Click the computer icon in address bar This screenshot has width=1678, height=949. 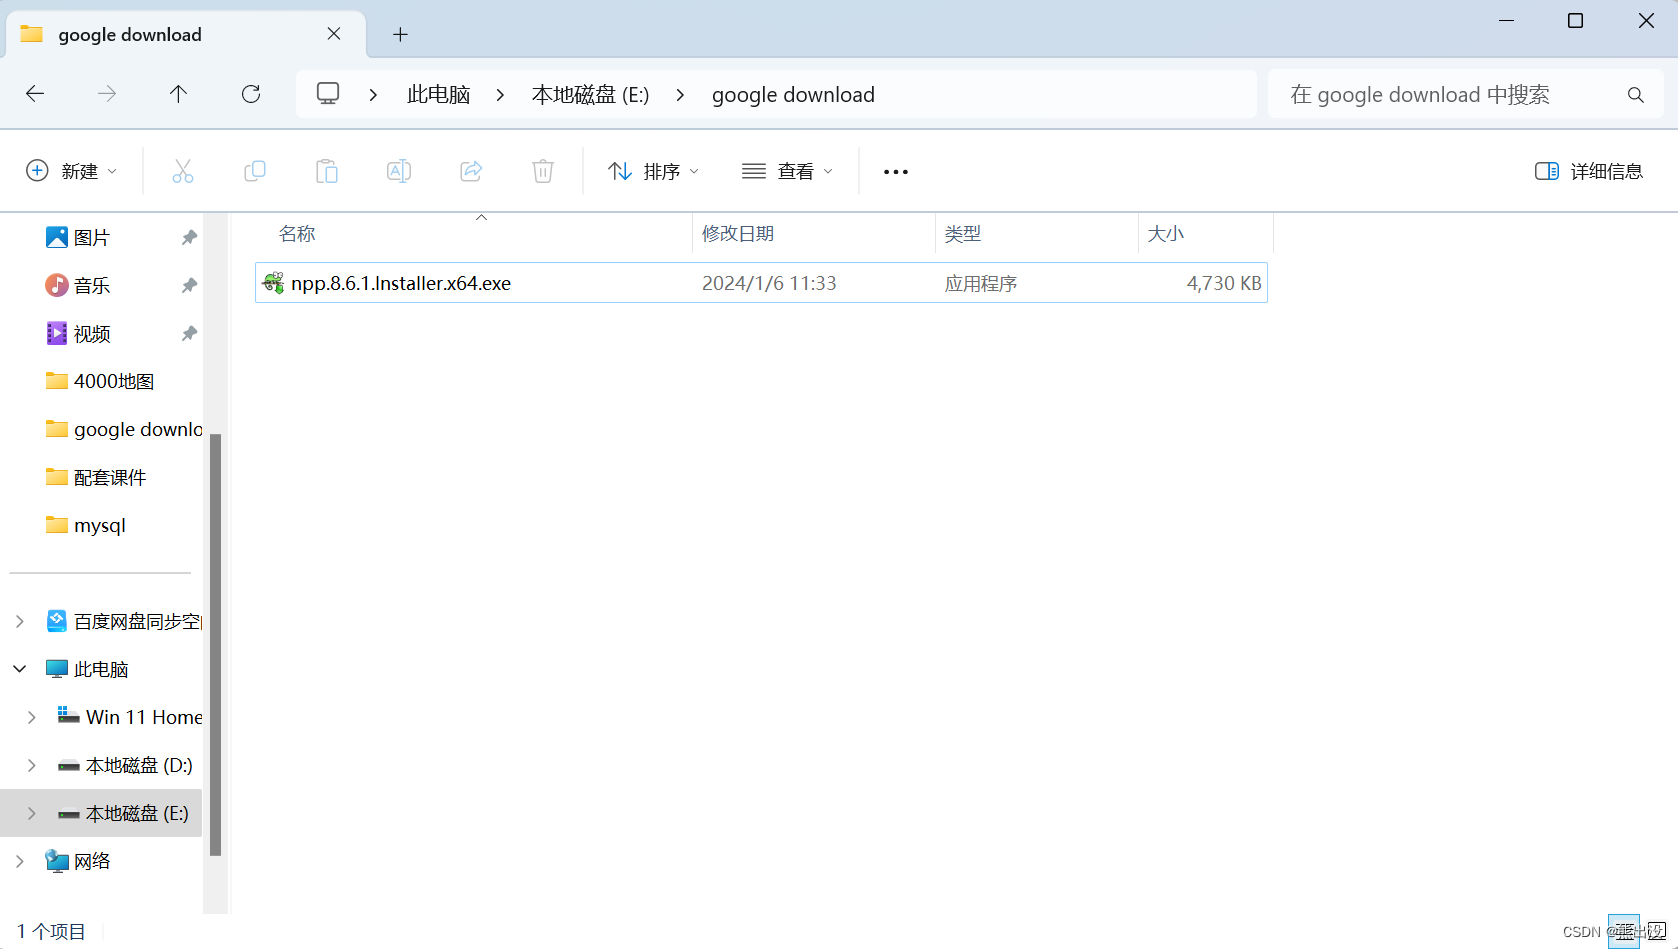[328, 94]
